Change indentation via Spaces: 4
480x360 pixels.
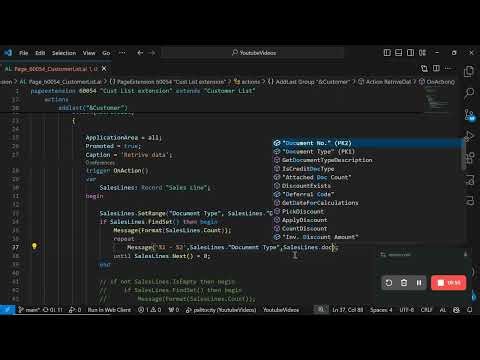point(381,310)
